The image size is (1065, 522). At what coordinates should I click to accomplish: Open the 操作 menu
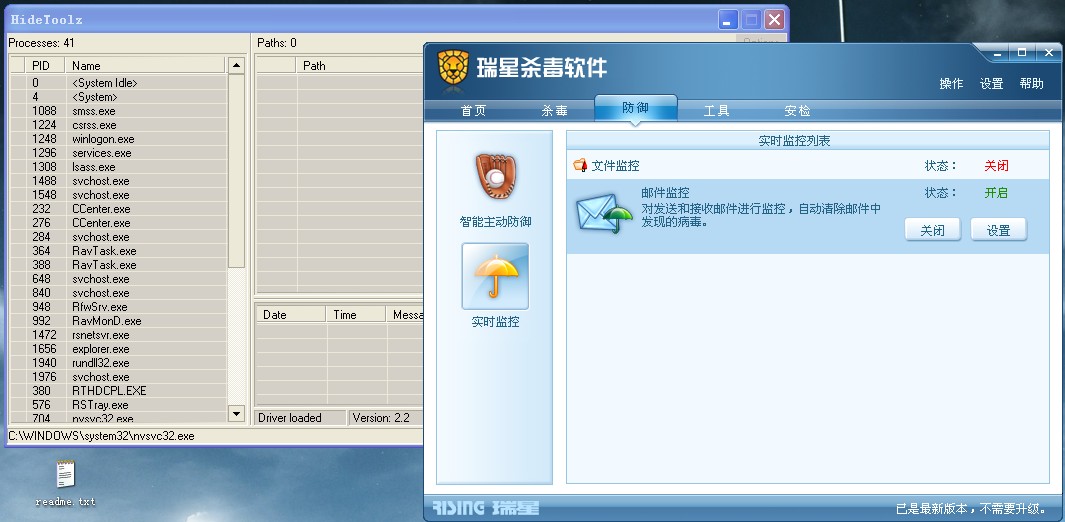951,83
